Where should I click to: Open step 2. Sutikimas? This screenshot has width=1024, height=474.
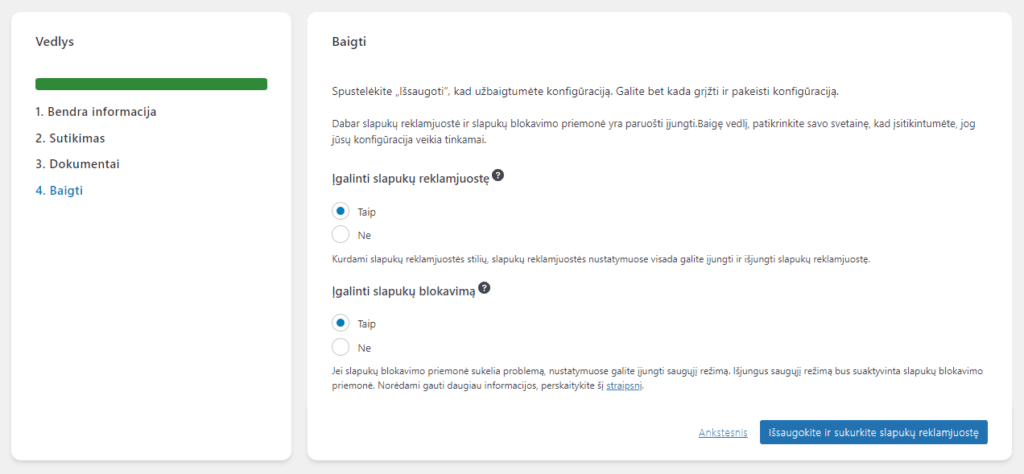70,138
